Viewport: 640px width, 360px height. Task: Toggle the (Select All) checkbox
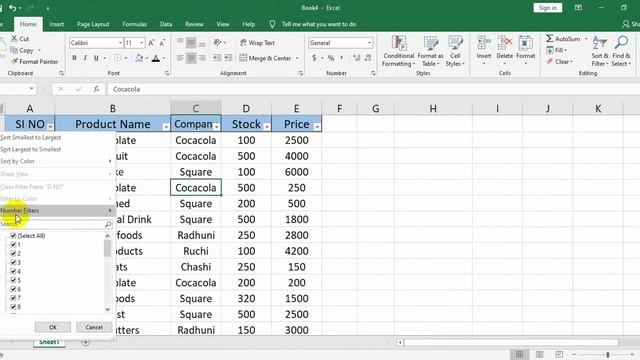[13, 236]
